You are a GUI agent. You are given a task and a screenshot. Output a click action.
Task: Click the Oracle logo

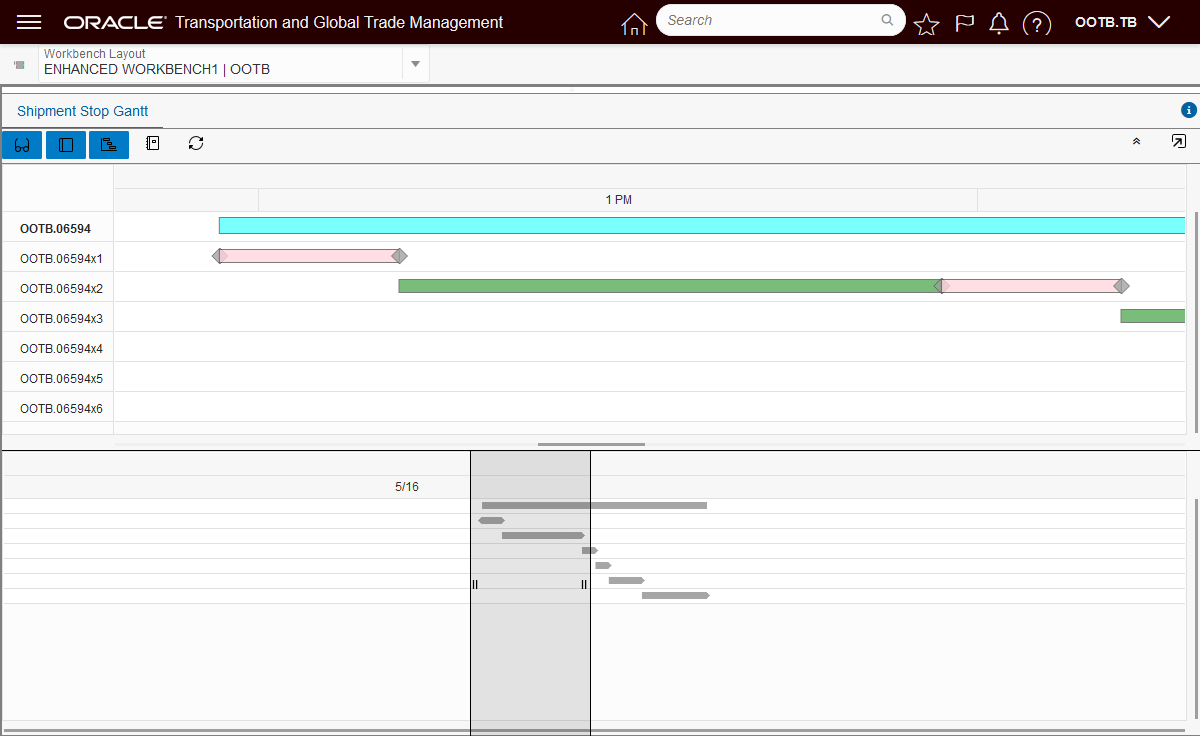click(x=114, y=22)
